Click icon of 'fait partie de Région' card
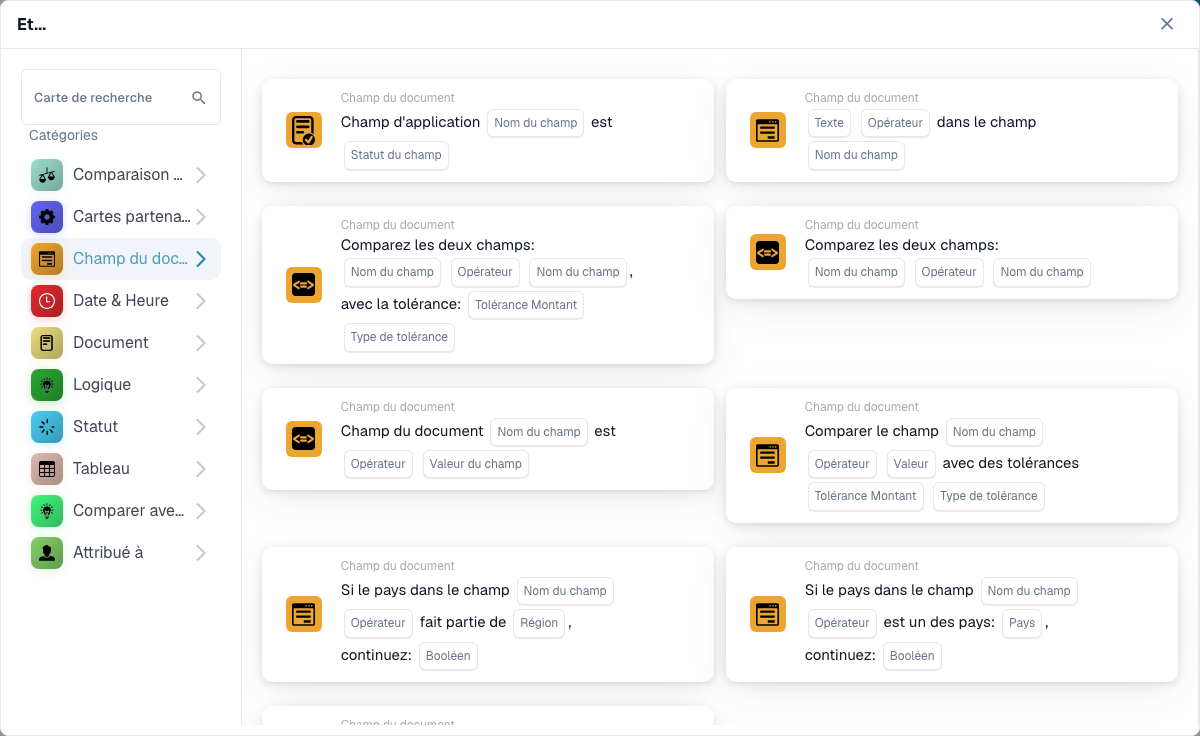Screen dimensions: 1200x736 point(304,614)
